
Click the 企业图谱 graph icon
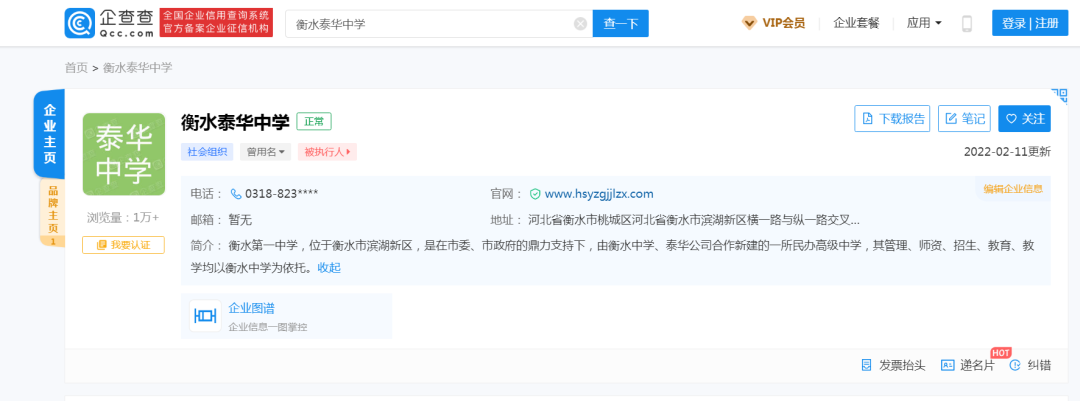click(205, 316)
